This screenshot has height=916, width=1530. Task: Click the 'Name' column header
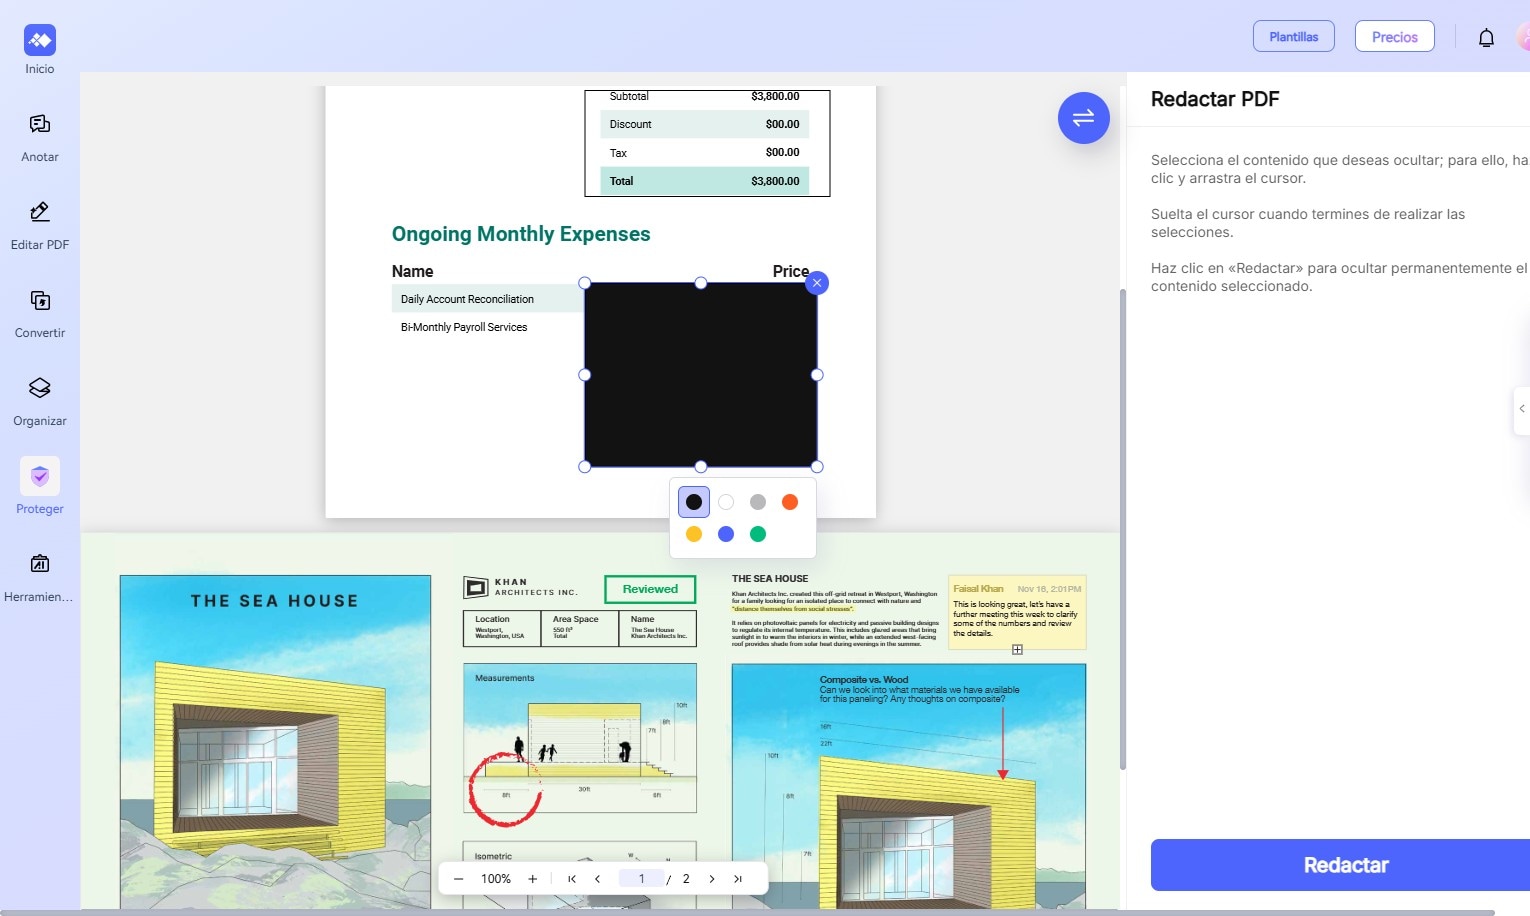click(412, 271)
